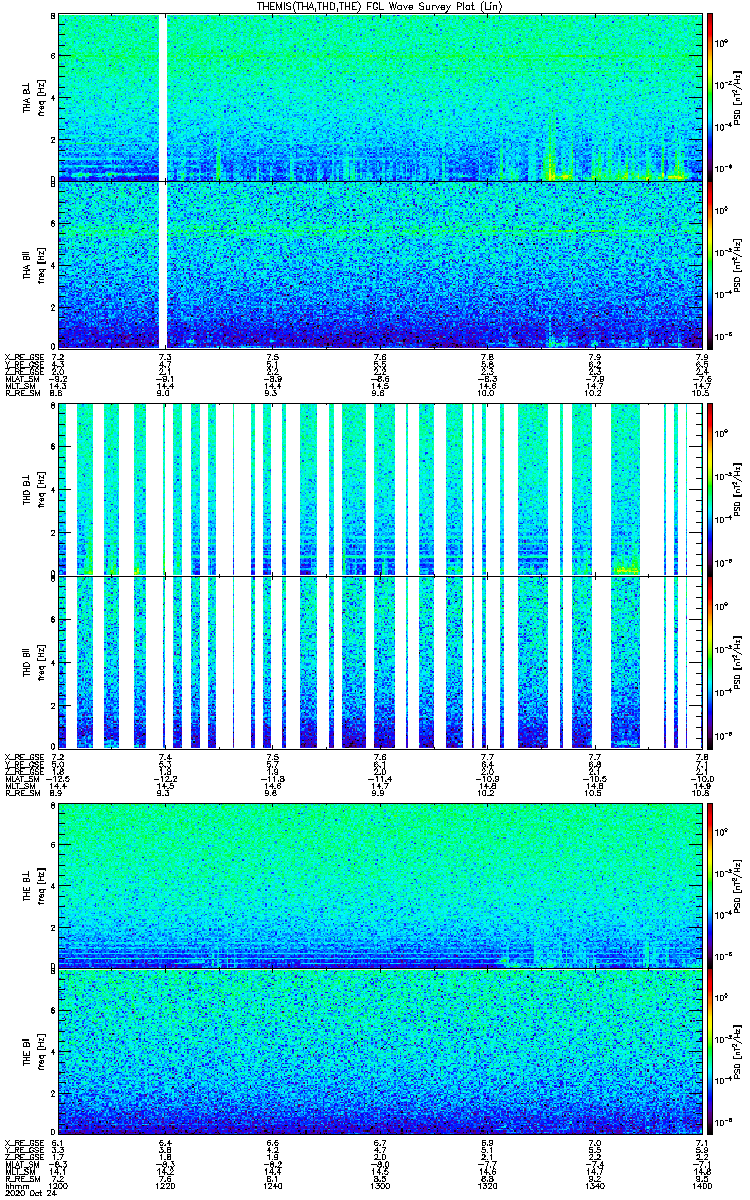Click the X_RE_GSE row label under THD panels
This screenshot has height=1200, width=750.
point(22,757)
